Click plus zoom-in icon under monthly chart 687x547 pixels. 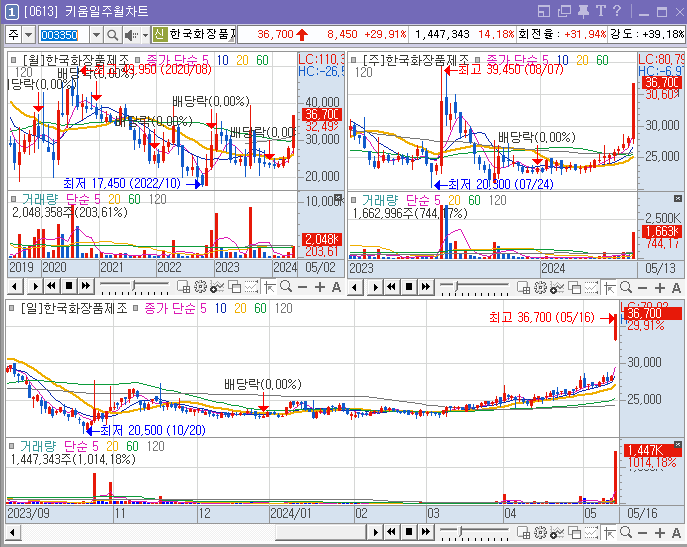tap(320, 288)
